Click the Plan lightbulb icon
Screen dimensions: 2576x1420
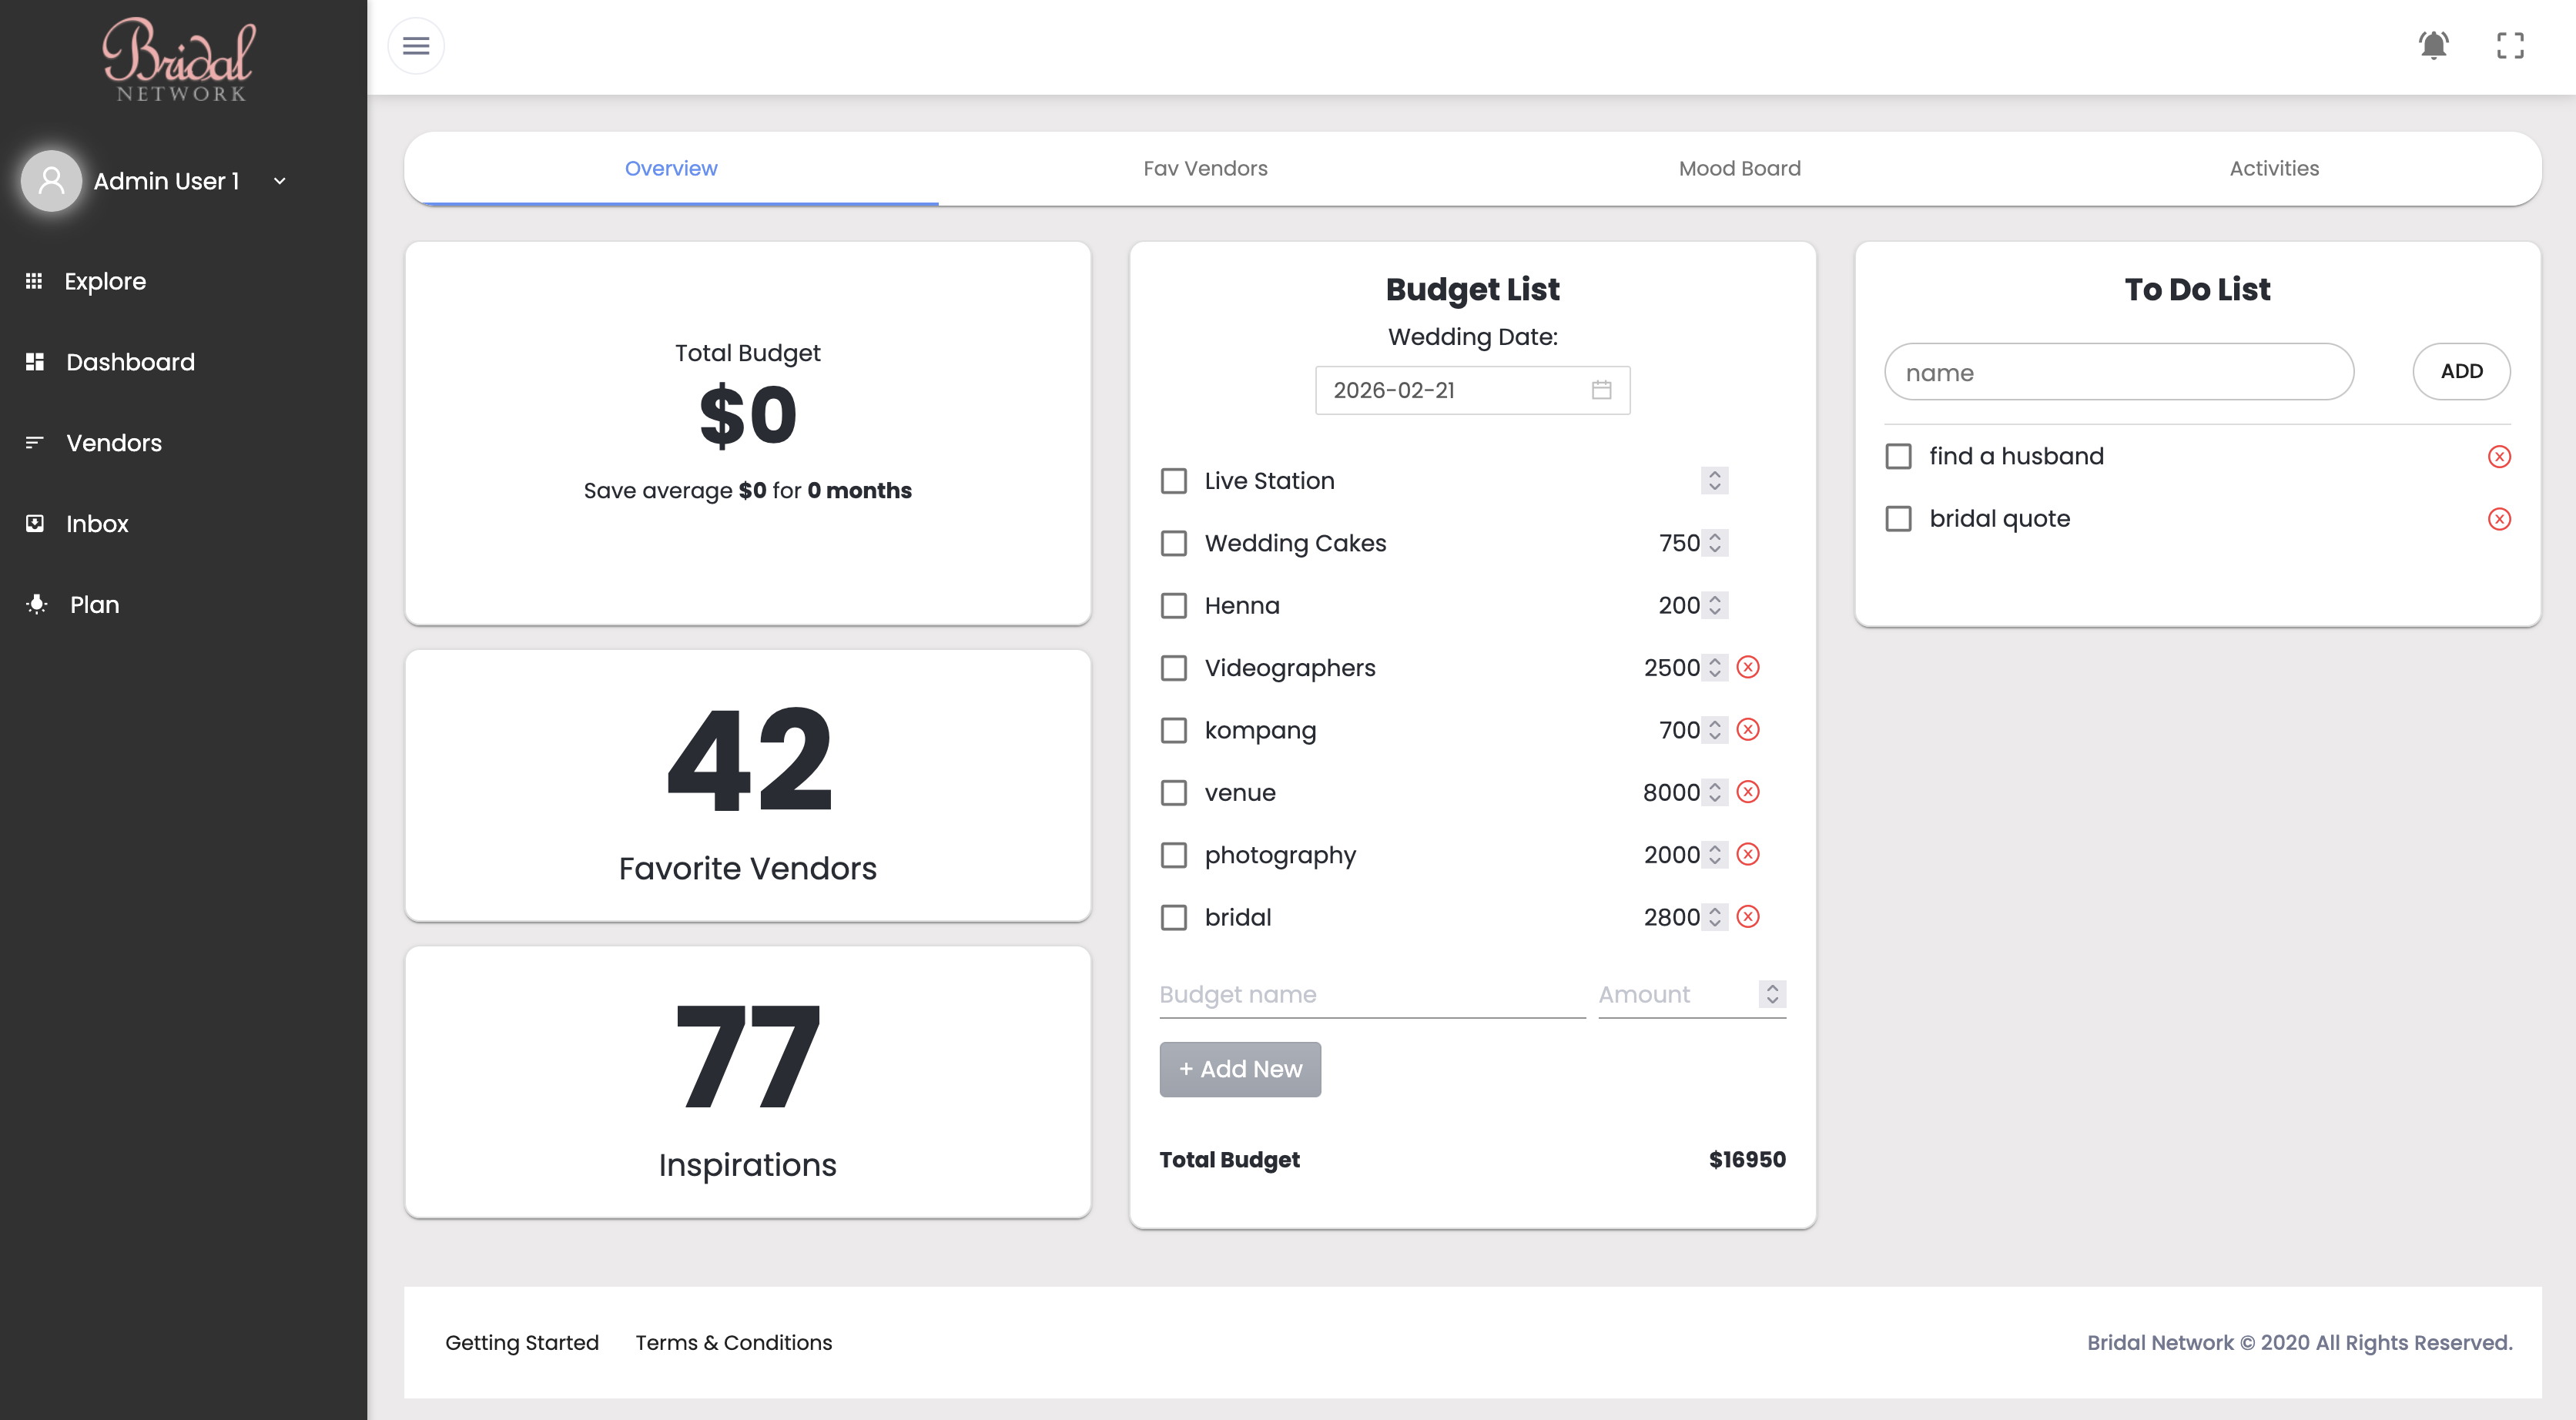click(x=37, y=604)
